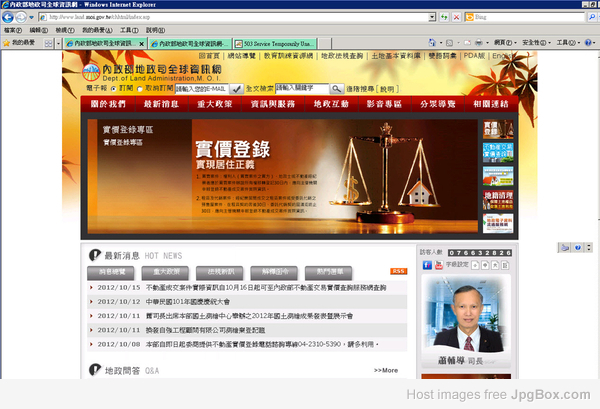The height and width of the screenshot is (409, 600).
Task: Open the 網頁 (Page) dropdown menu
Action: click(x=505, y=42)
